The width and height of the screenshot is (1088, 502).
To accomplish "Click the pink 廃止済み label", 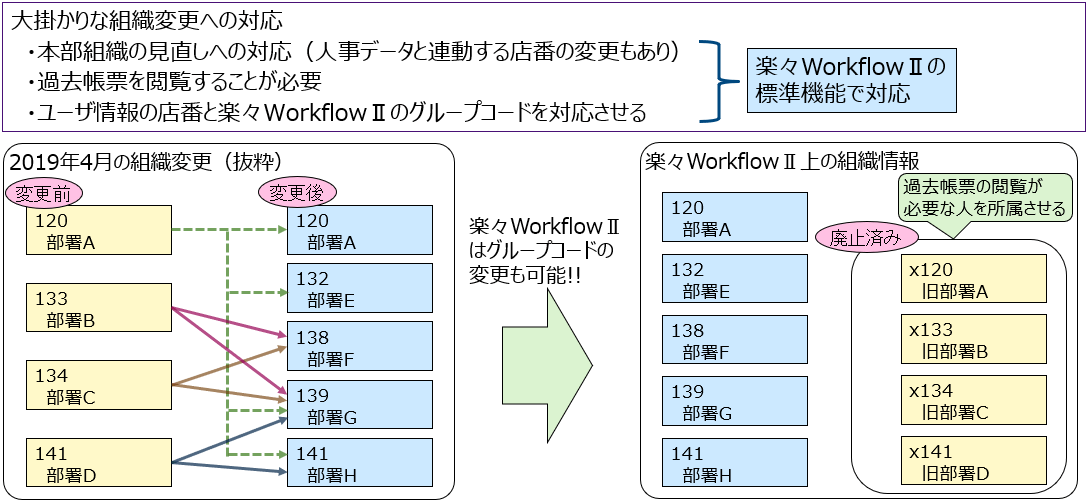I will (x=867, y=238).
